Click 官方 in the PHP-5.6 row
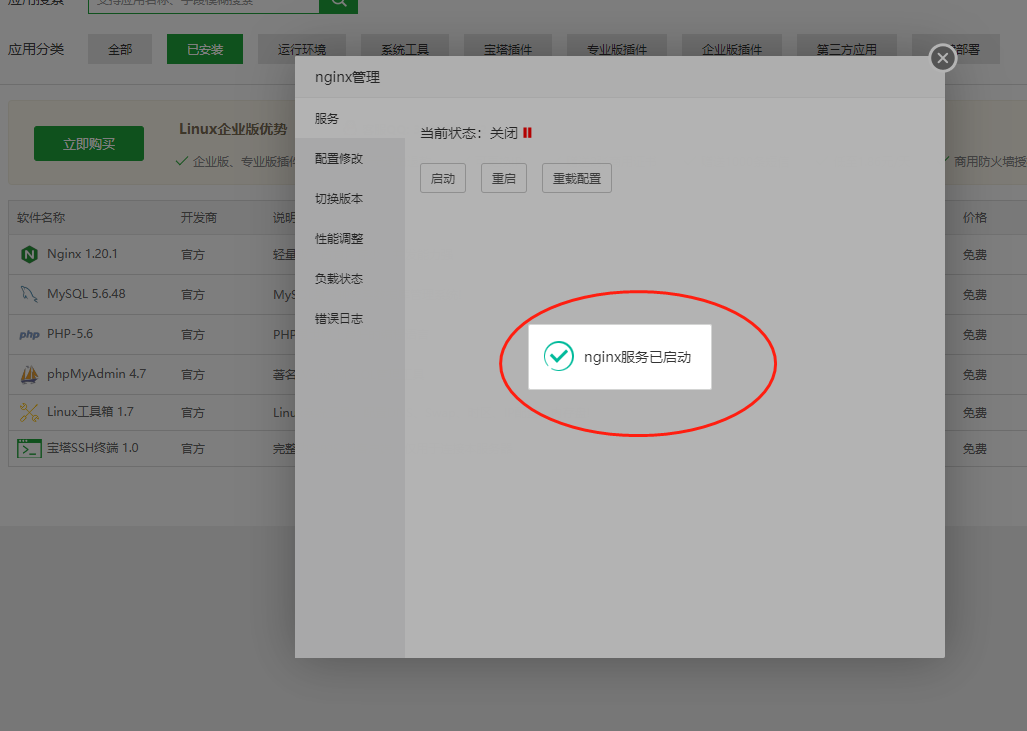The width and height of the screenshot is (1027, 731). [x=193, y=335]
